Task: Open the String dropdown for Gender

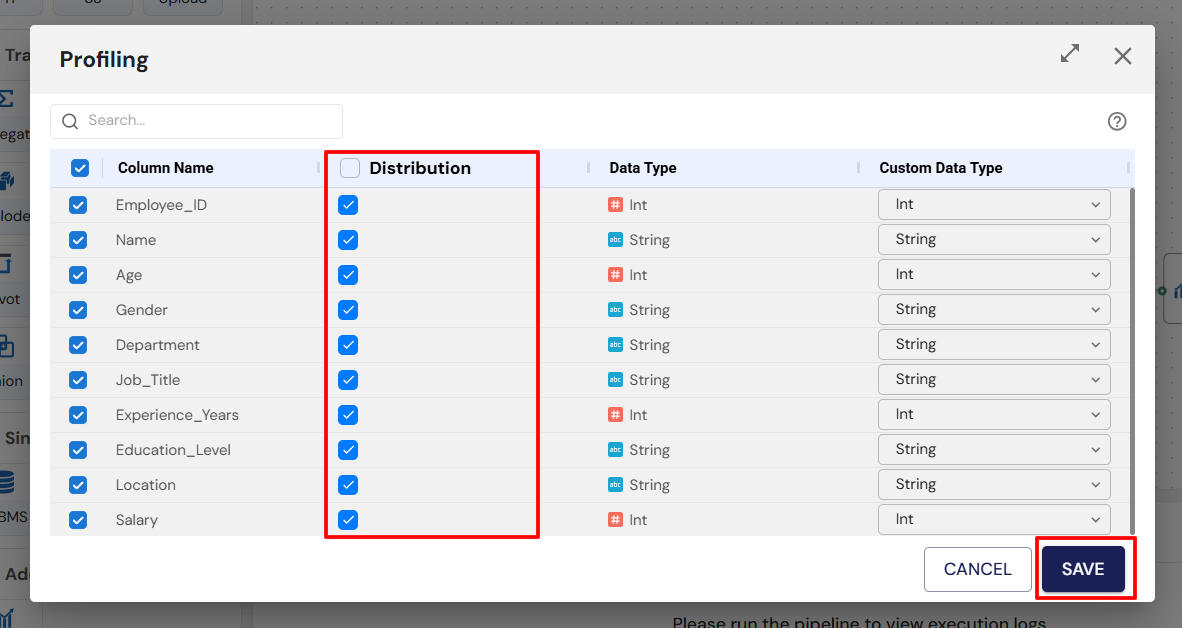Action: pyautogui.click(x=994, y=309)
